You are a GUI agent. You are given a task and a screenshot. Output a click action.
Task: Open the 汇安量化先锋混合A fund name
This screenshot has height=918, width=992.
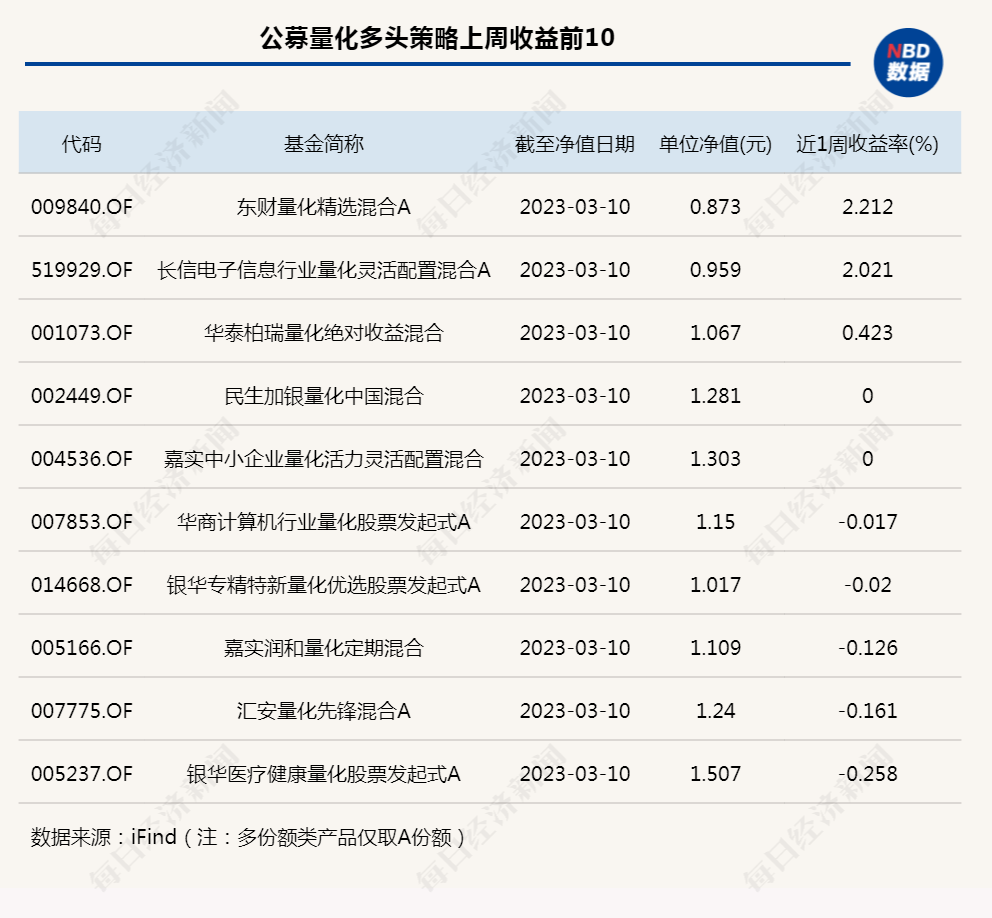tap(323, 711)
